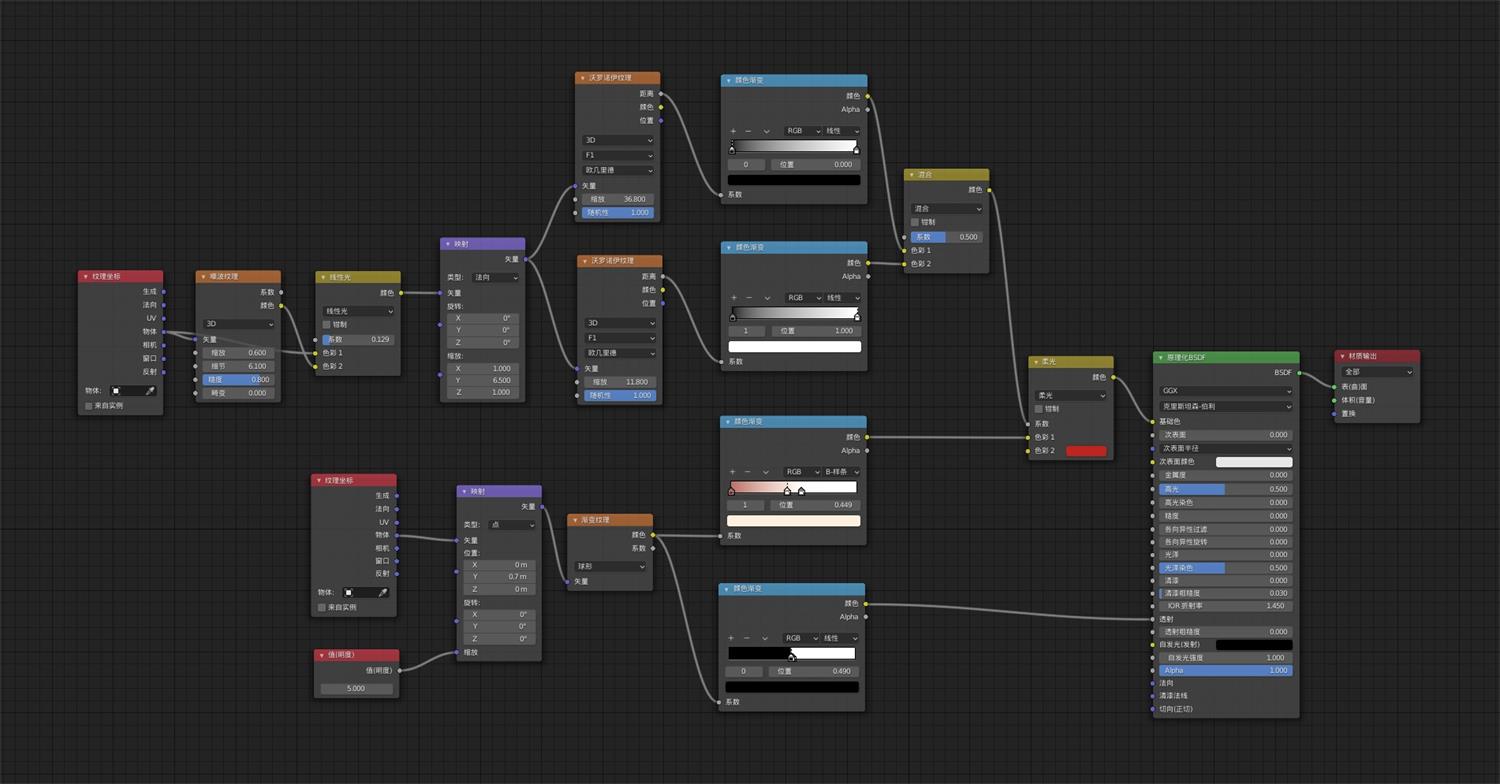1500x784 pixels.
Task: Enable 来自实例 in 纹理坐标 node feeding point 映射
Action: (322, 607)
